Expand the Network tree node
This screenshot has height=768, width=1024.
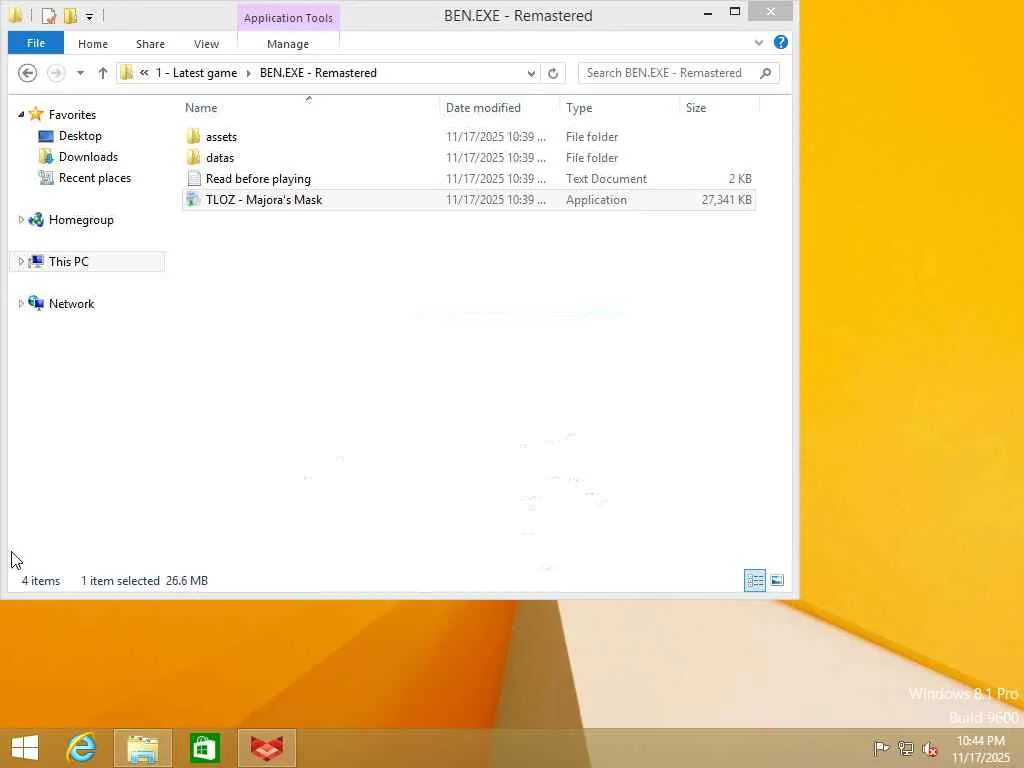21,304
